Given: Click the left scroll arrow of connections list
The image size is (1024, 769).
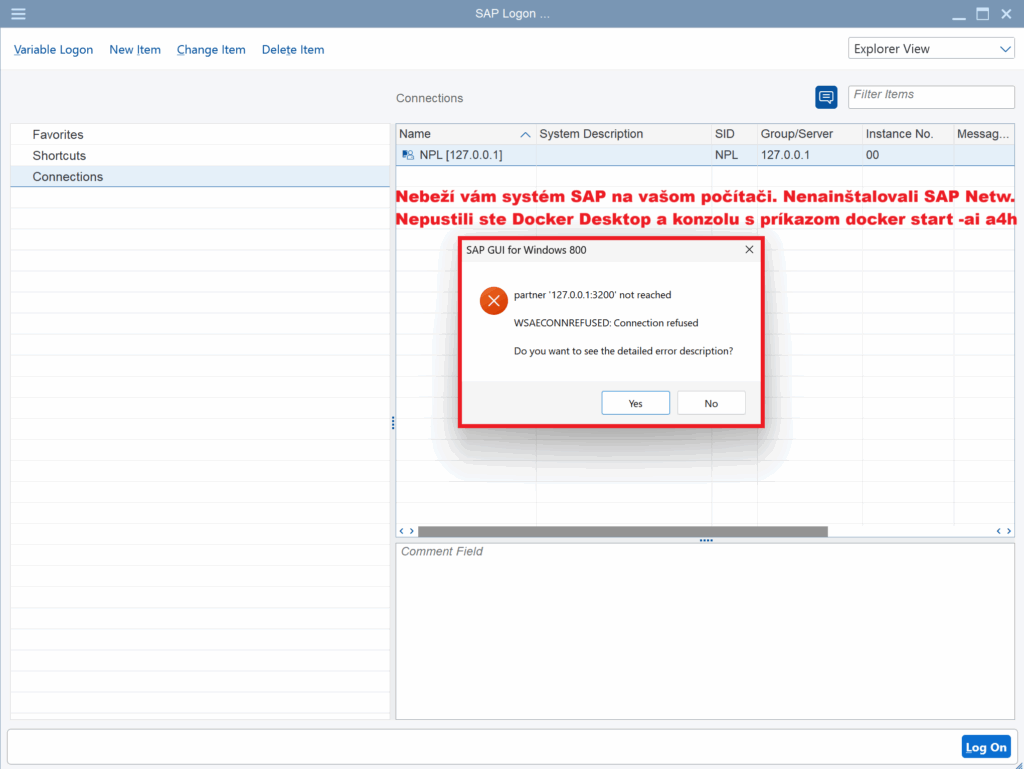Looking at the screenshot, I should 402,531.
